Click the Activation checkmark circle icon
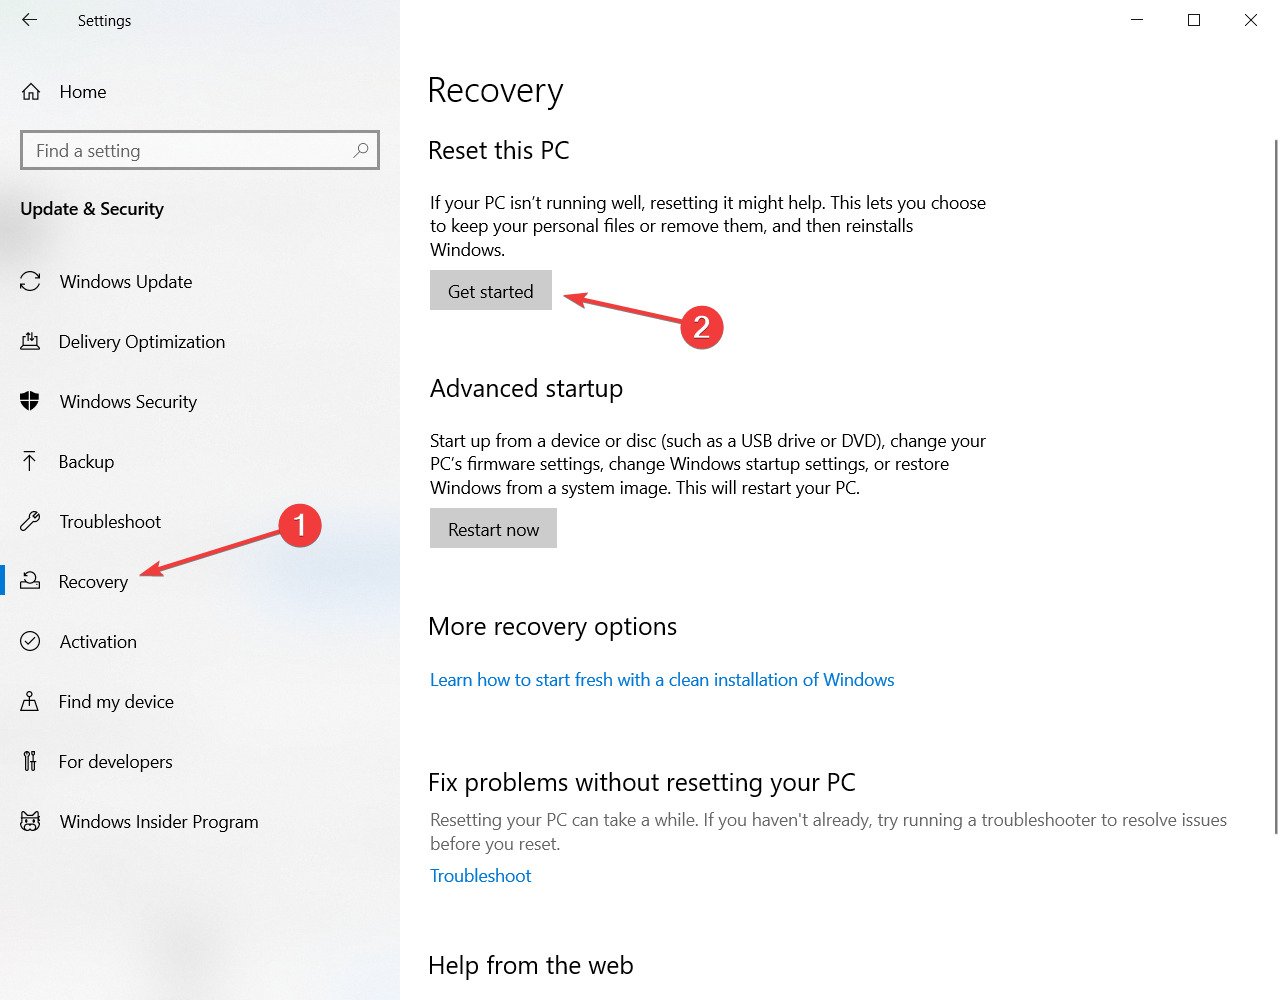Screen dimensions: 1280x1000 [x=30, y=642]
